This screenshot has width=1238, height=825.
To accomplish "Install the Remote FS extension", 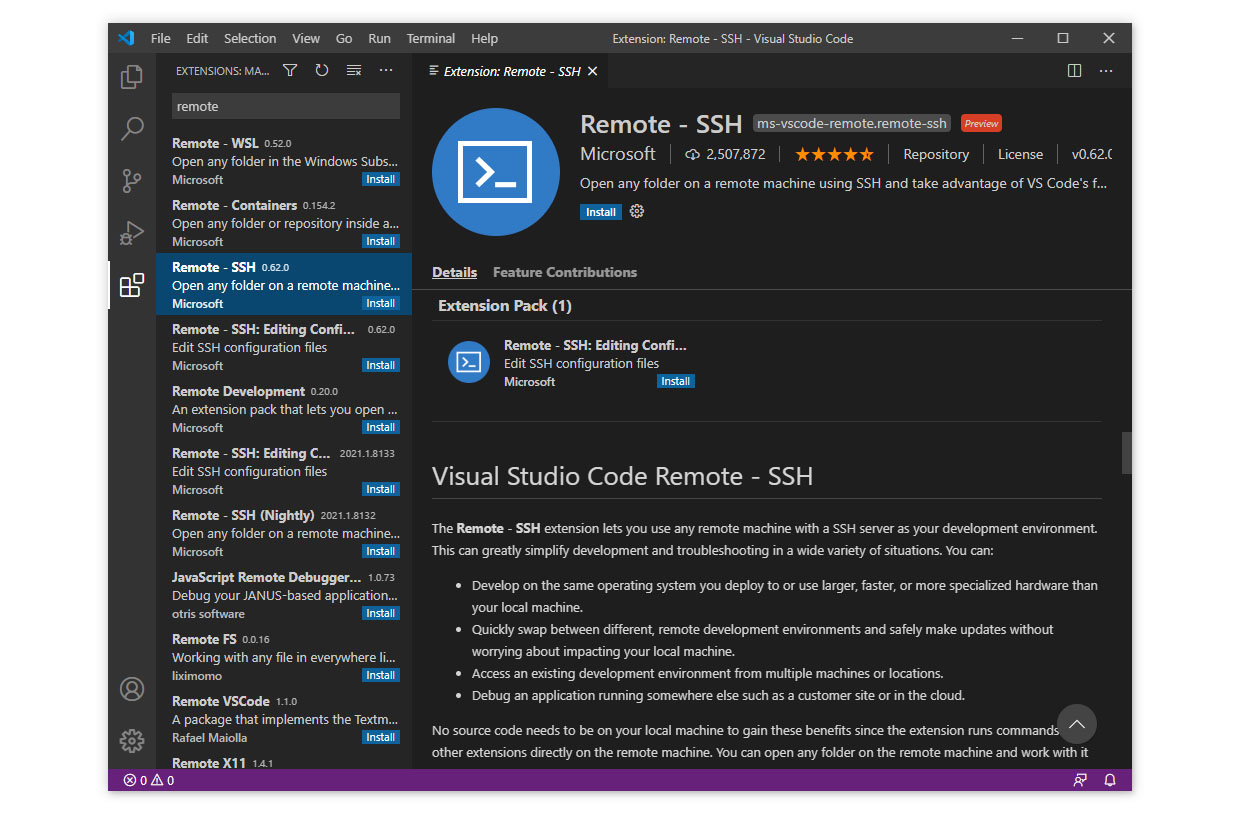I will pos(381,676).
